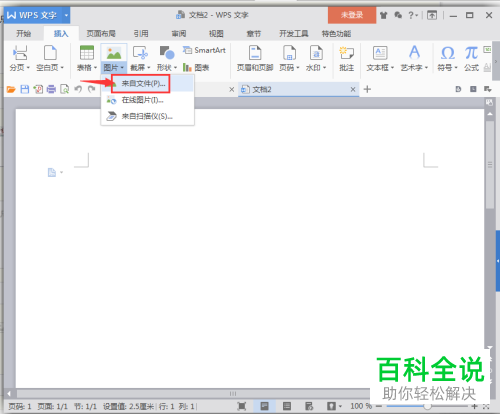Insert a 图表 chart
Screen dimensions: 500x414
[x=196, y=68]
